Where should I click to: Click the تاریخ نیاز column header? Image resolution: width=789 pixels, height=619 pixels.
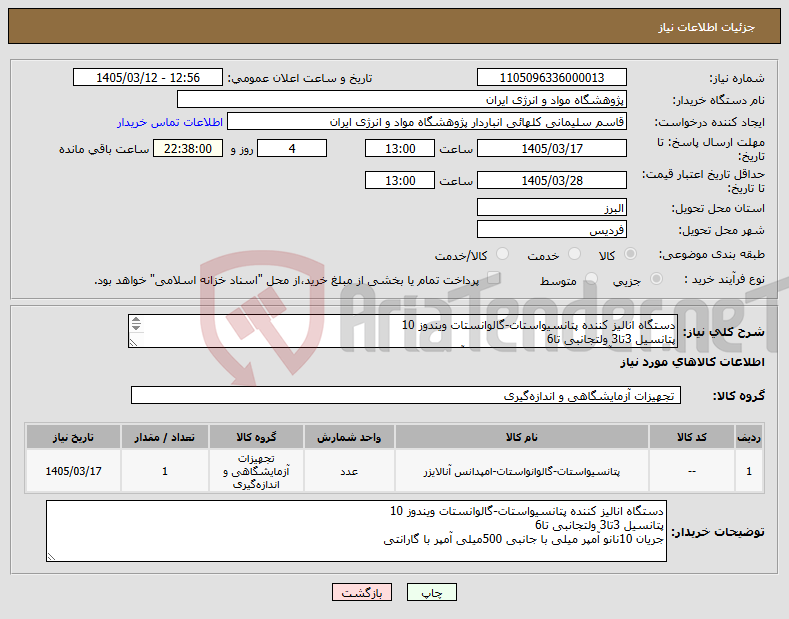click(73, 437)
